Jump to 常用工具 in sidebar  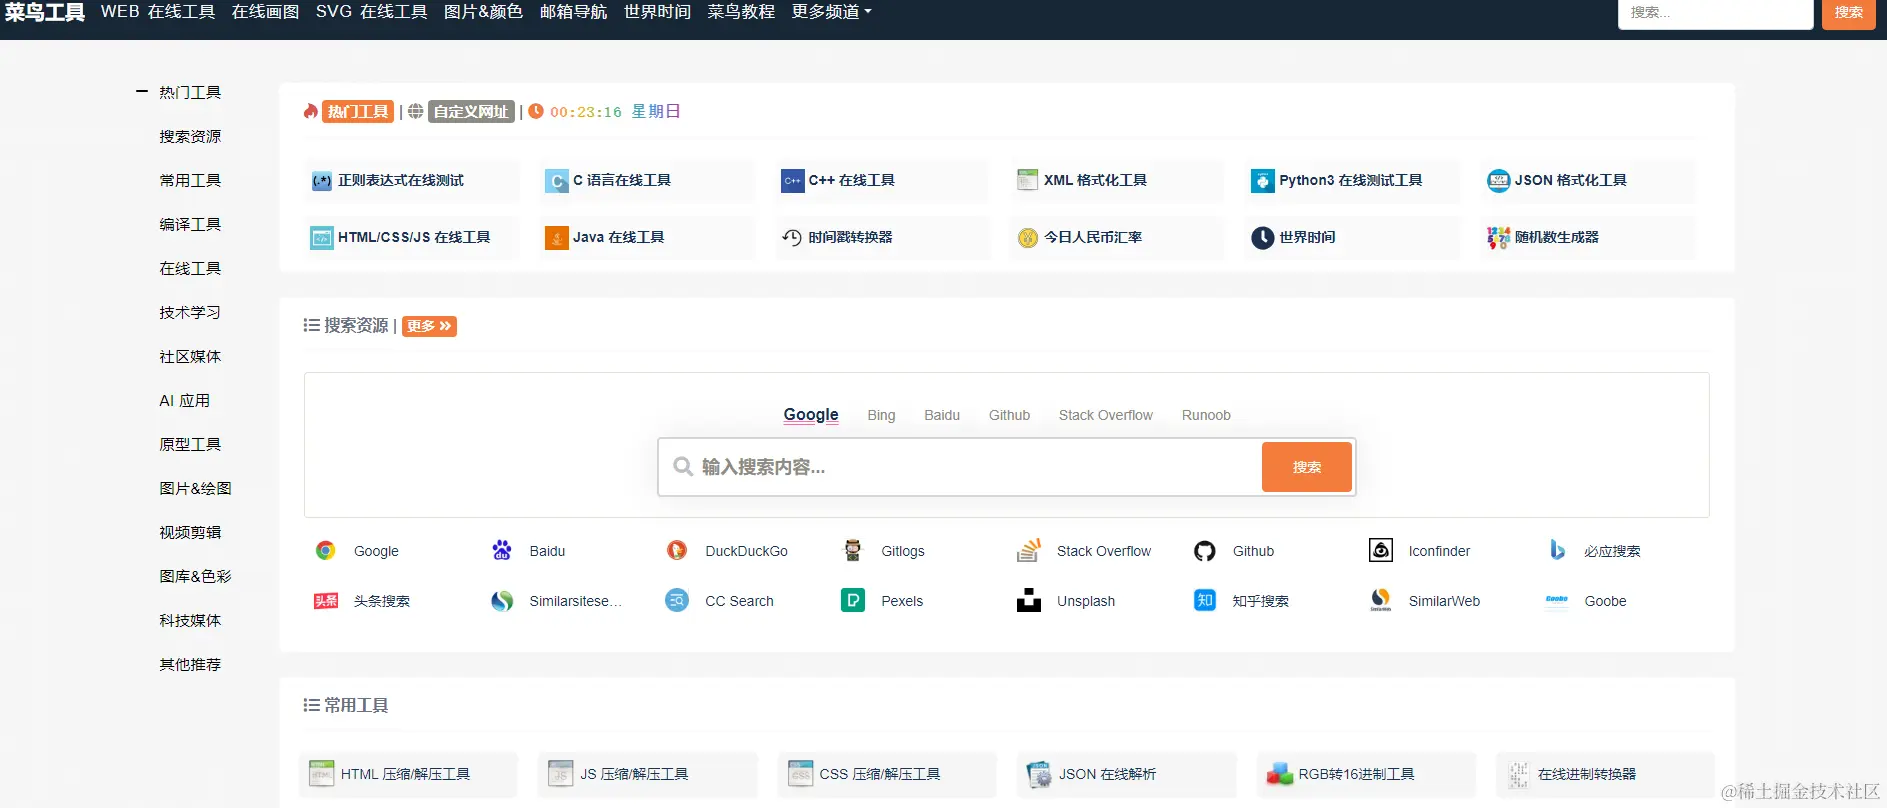coord(190,180)
